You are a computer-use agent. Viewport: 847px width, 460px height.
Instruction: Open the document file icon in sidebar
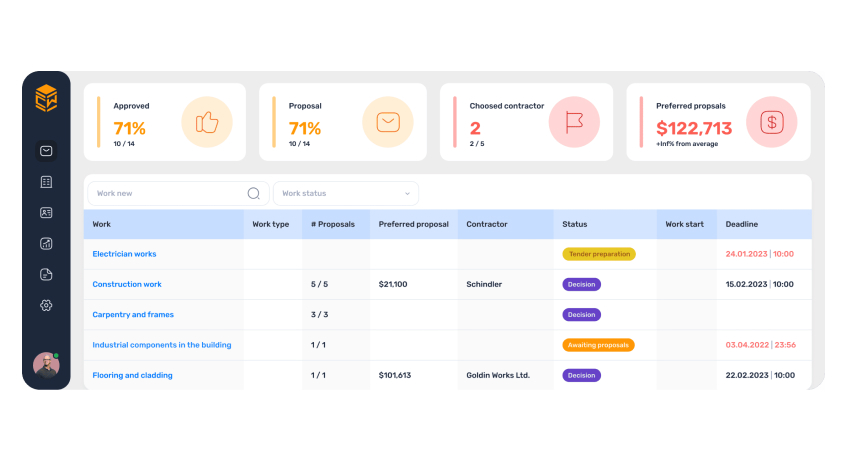46,274
